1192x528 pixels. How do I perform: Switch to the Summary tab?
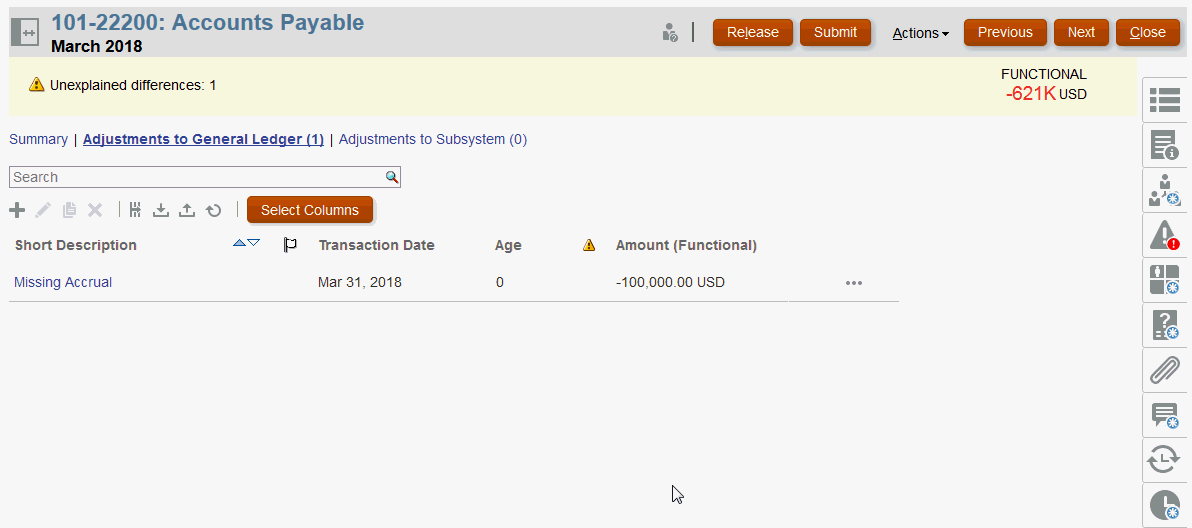tap(38, 140)
